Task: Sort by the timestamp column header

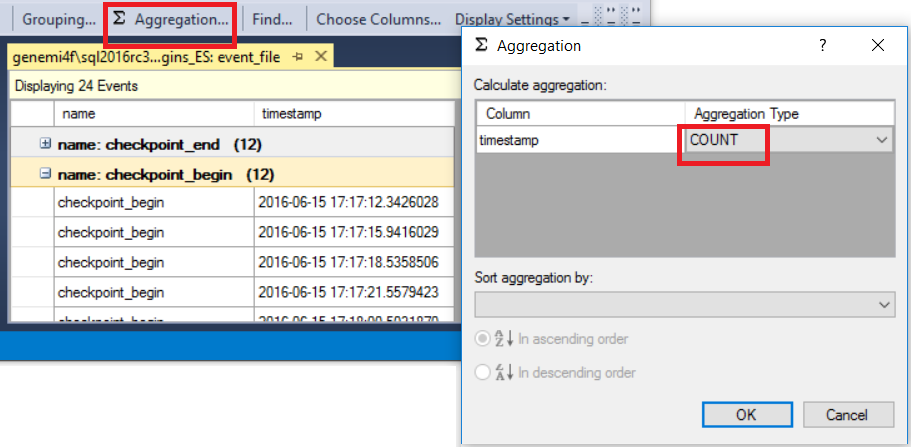Action: click(x=354, y=114)
